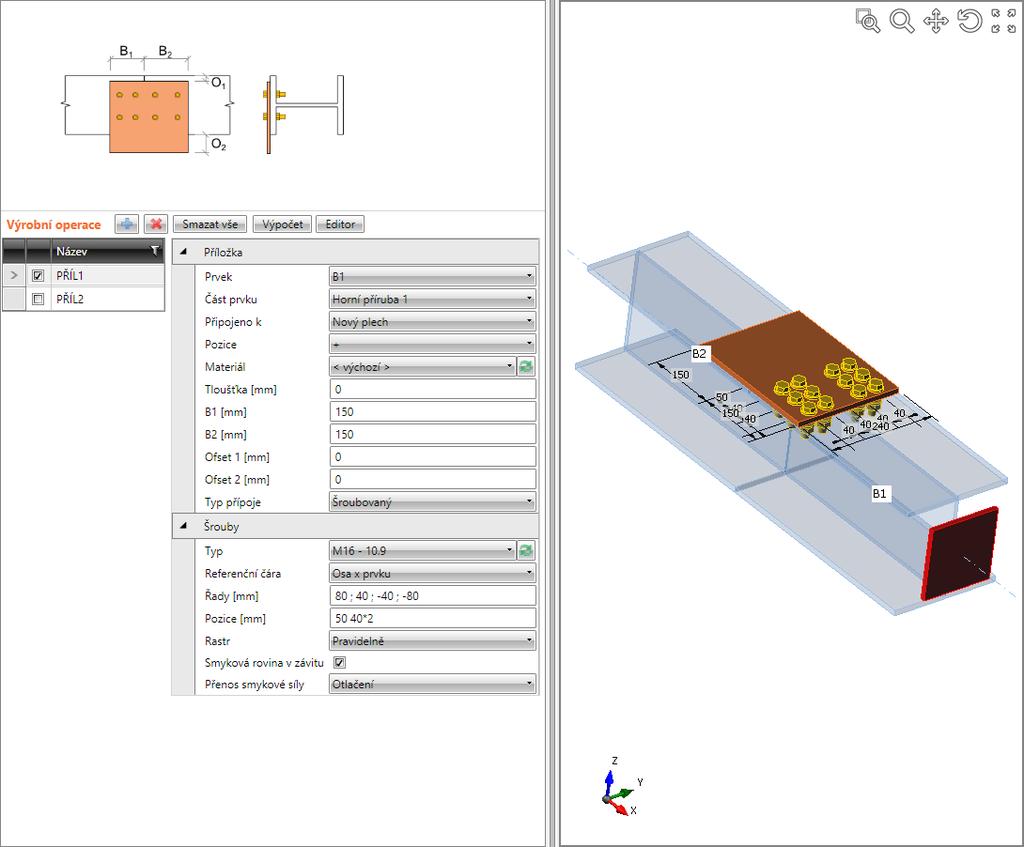Open Přenos smykové síly dropdown Otlačení
The width and height of the screenshot is (1024, 847).
pos(432,684)
